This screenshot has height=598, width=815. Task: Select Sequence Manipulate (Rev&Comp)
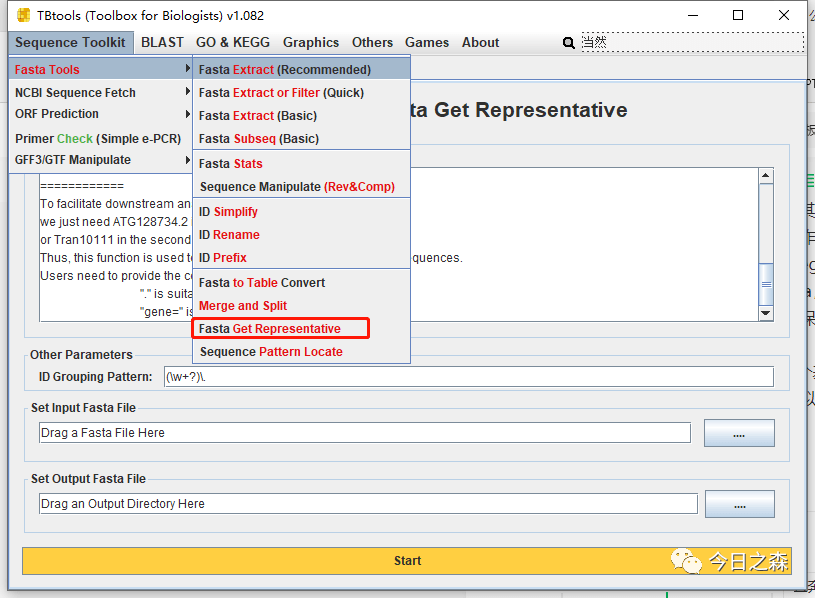tap(301, 187)
